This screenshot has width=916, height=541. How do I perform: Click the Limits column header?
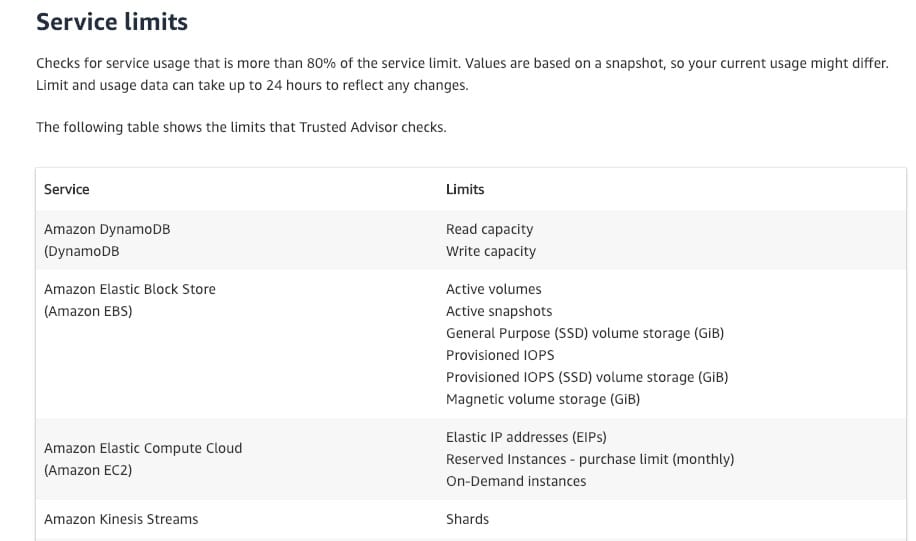(x=465, y=189)
